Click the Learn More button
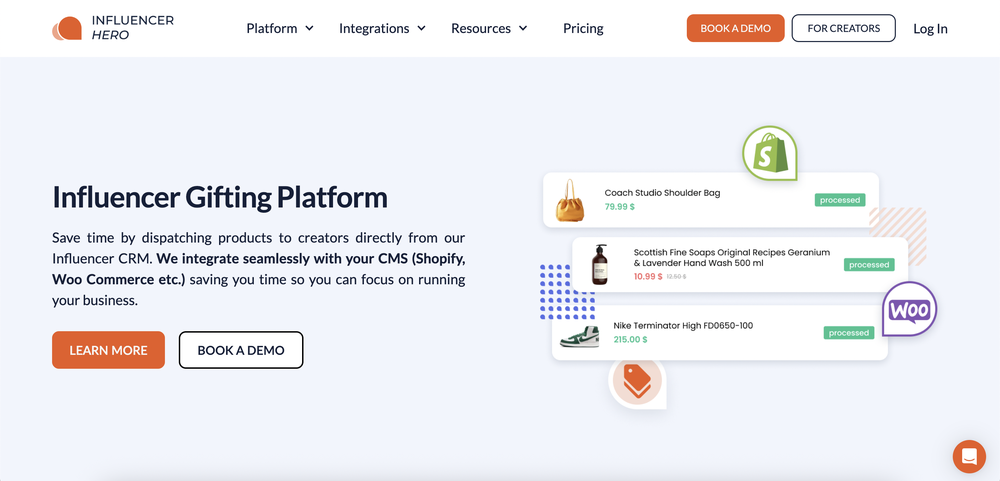 coord(108,350)
